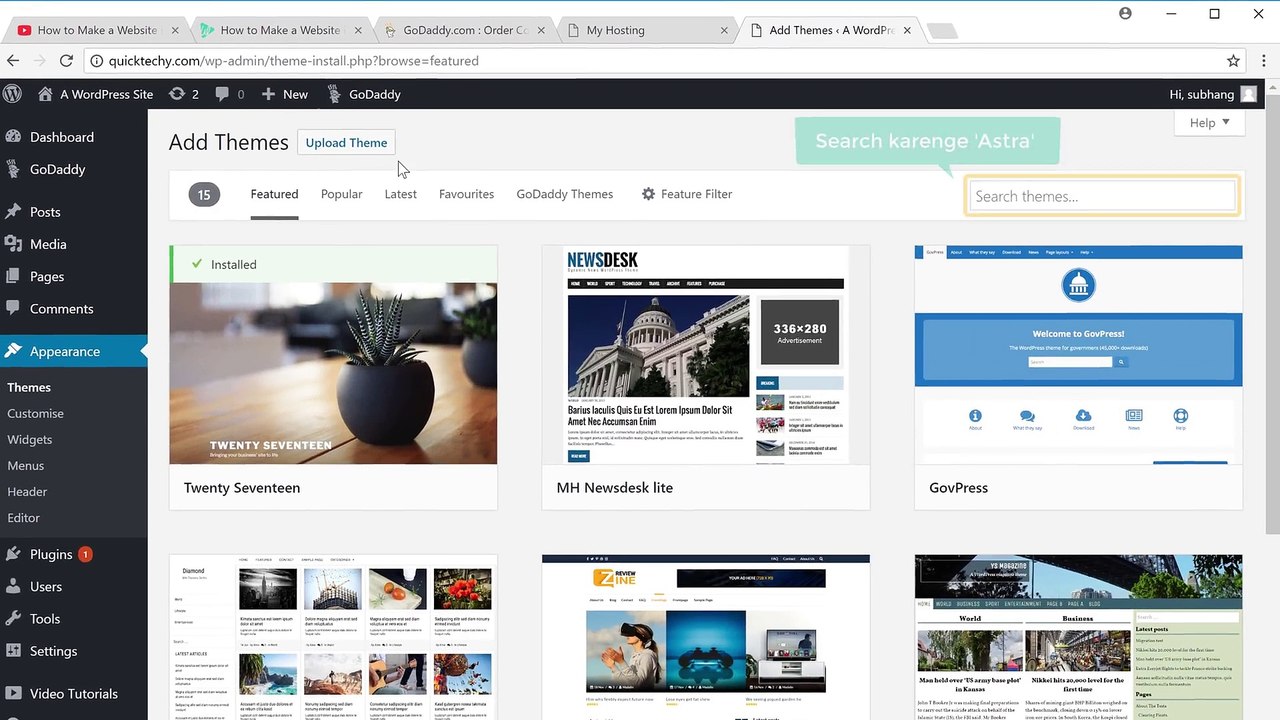Screen dimensions: 1280x720
Task: Click the theme count badge showing 15
Action: (x=204, y=194)
